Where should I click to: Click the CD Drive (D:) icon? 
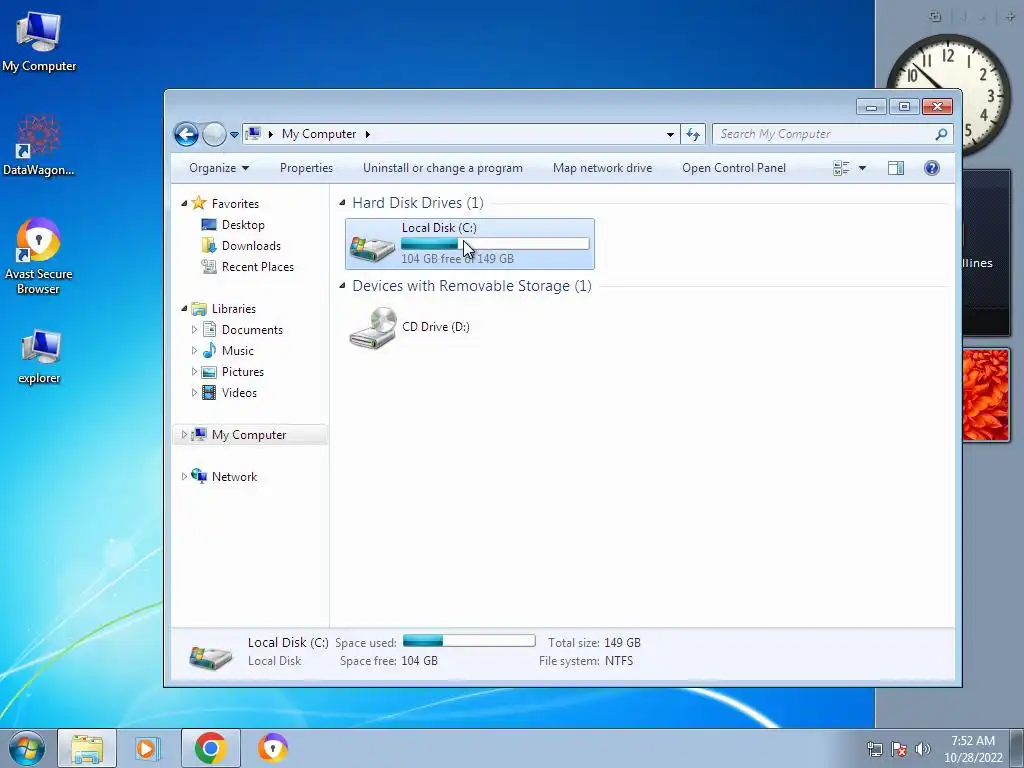[x=373, y=327]
